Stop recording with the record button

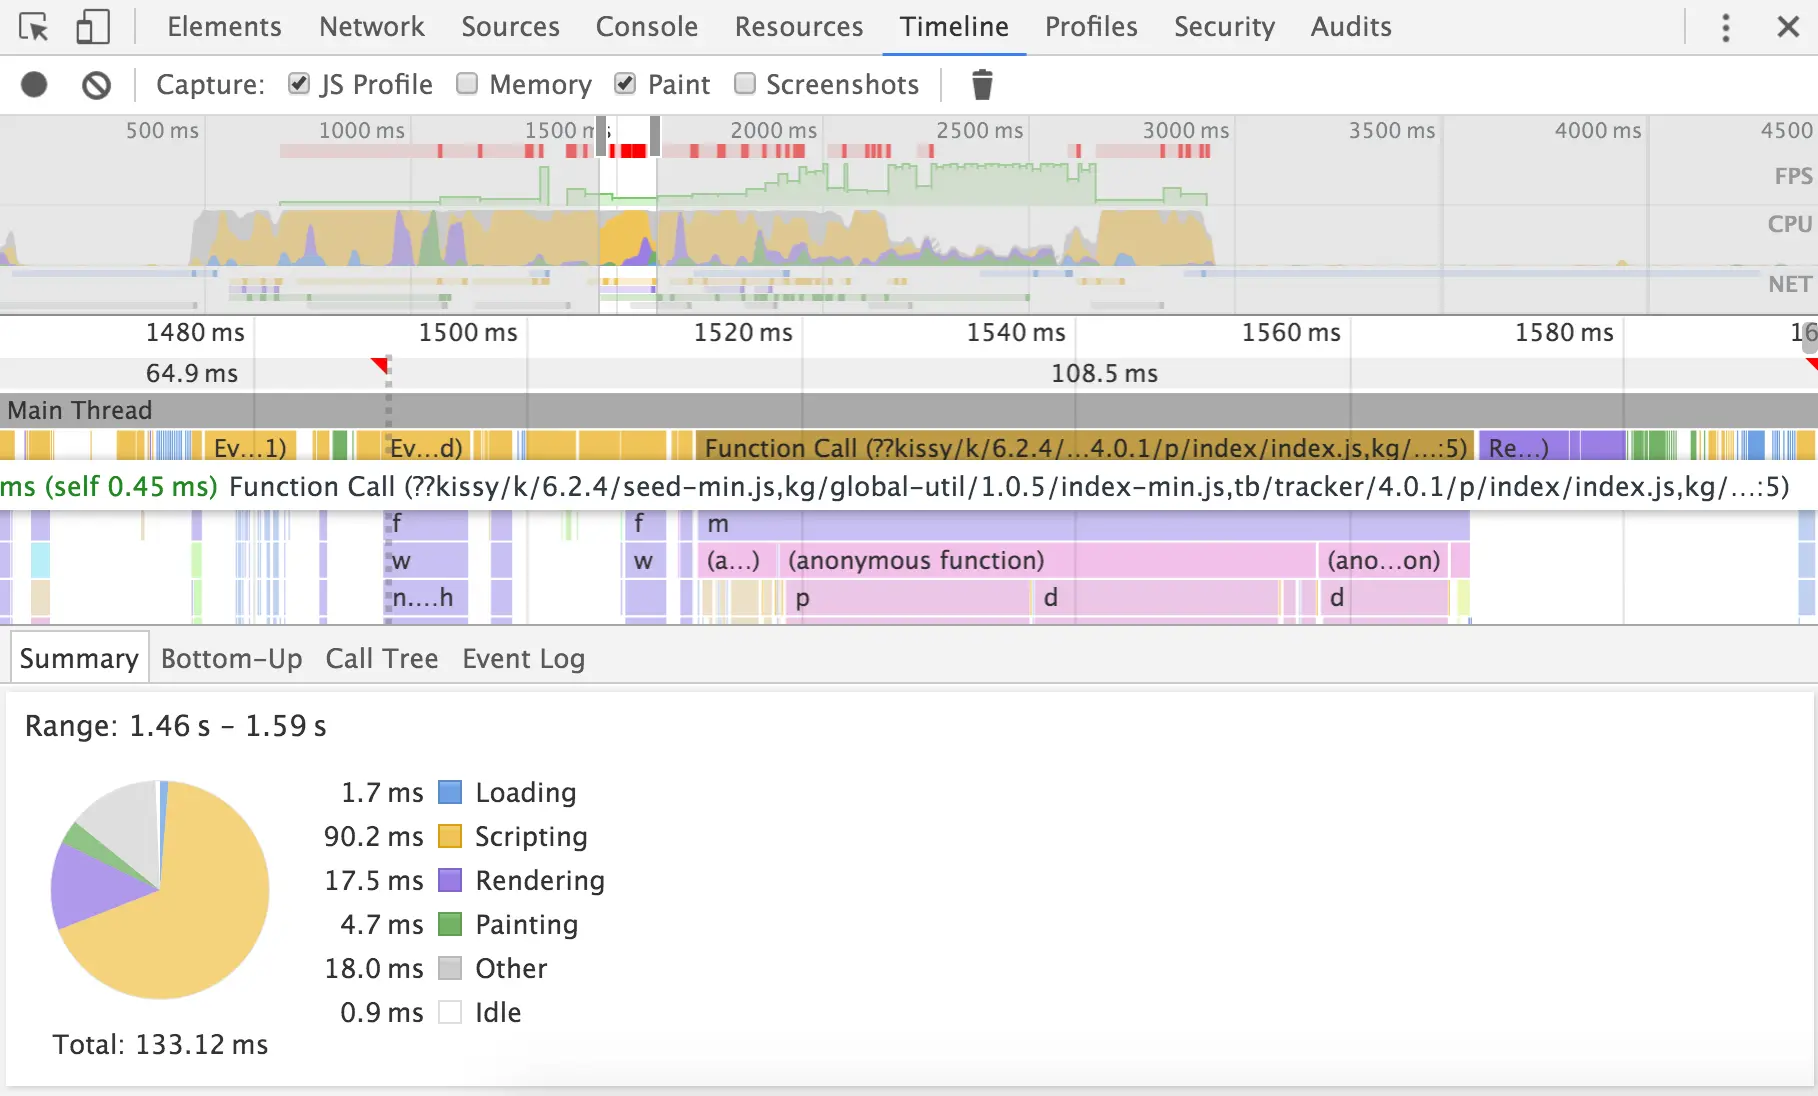coord(33,84)
